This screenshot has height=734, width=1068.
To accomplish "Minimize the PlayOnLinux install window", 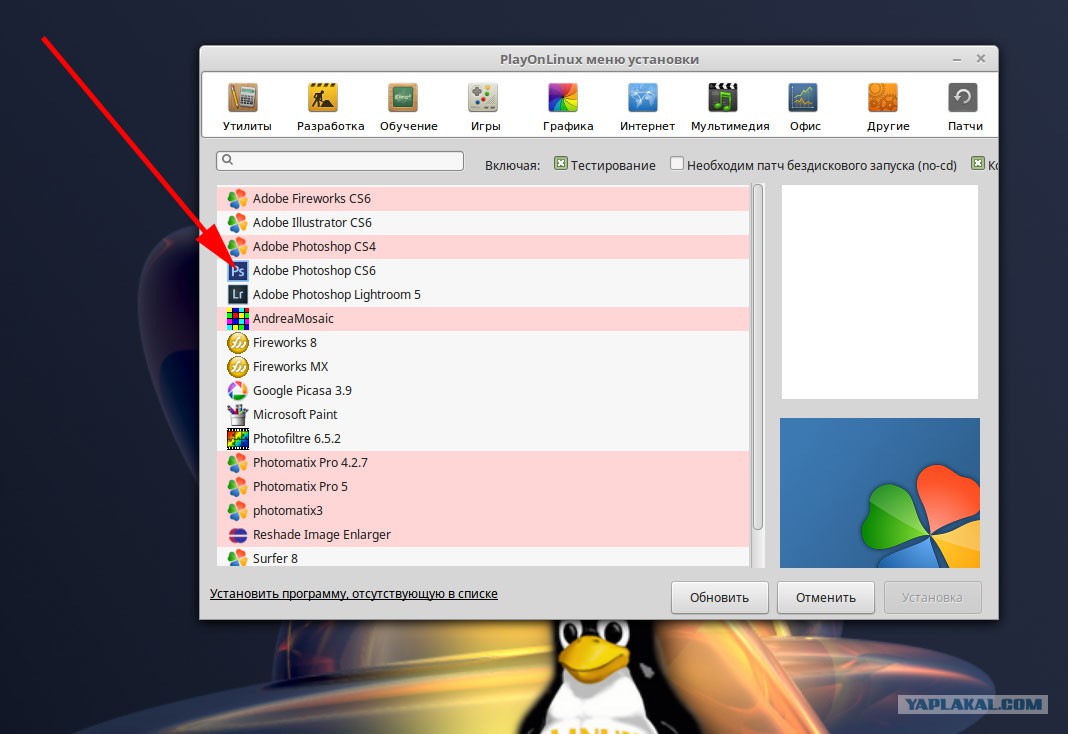I will (957, 60).
